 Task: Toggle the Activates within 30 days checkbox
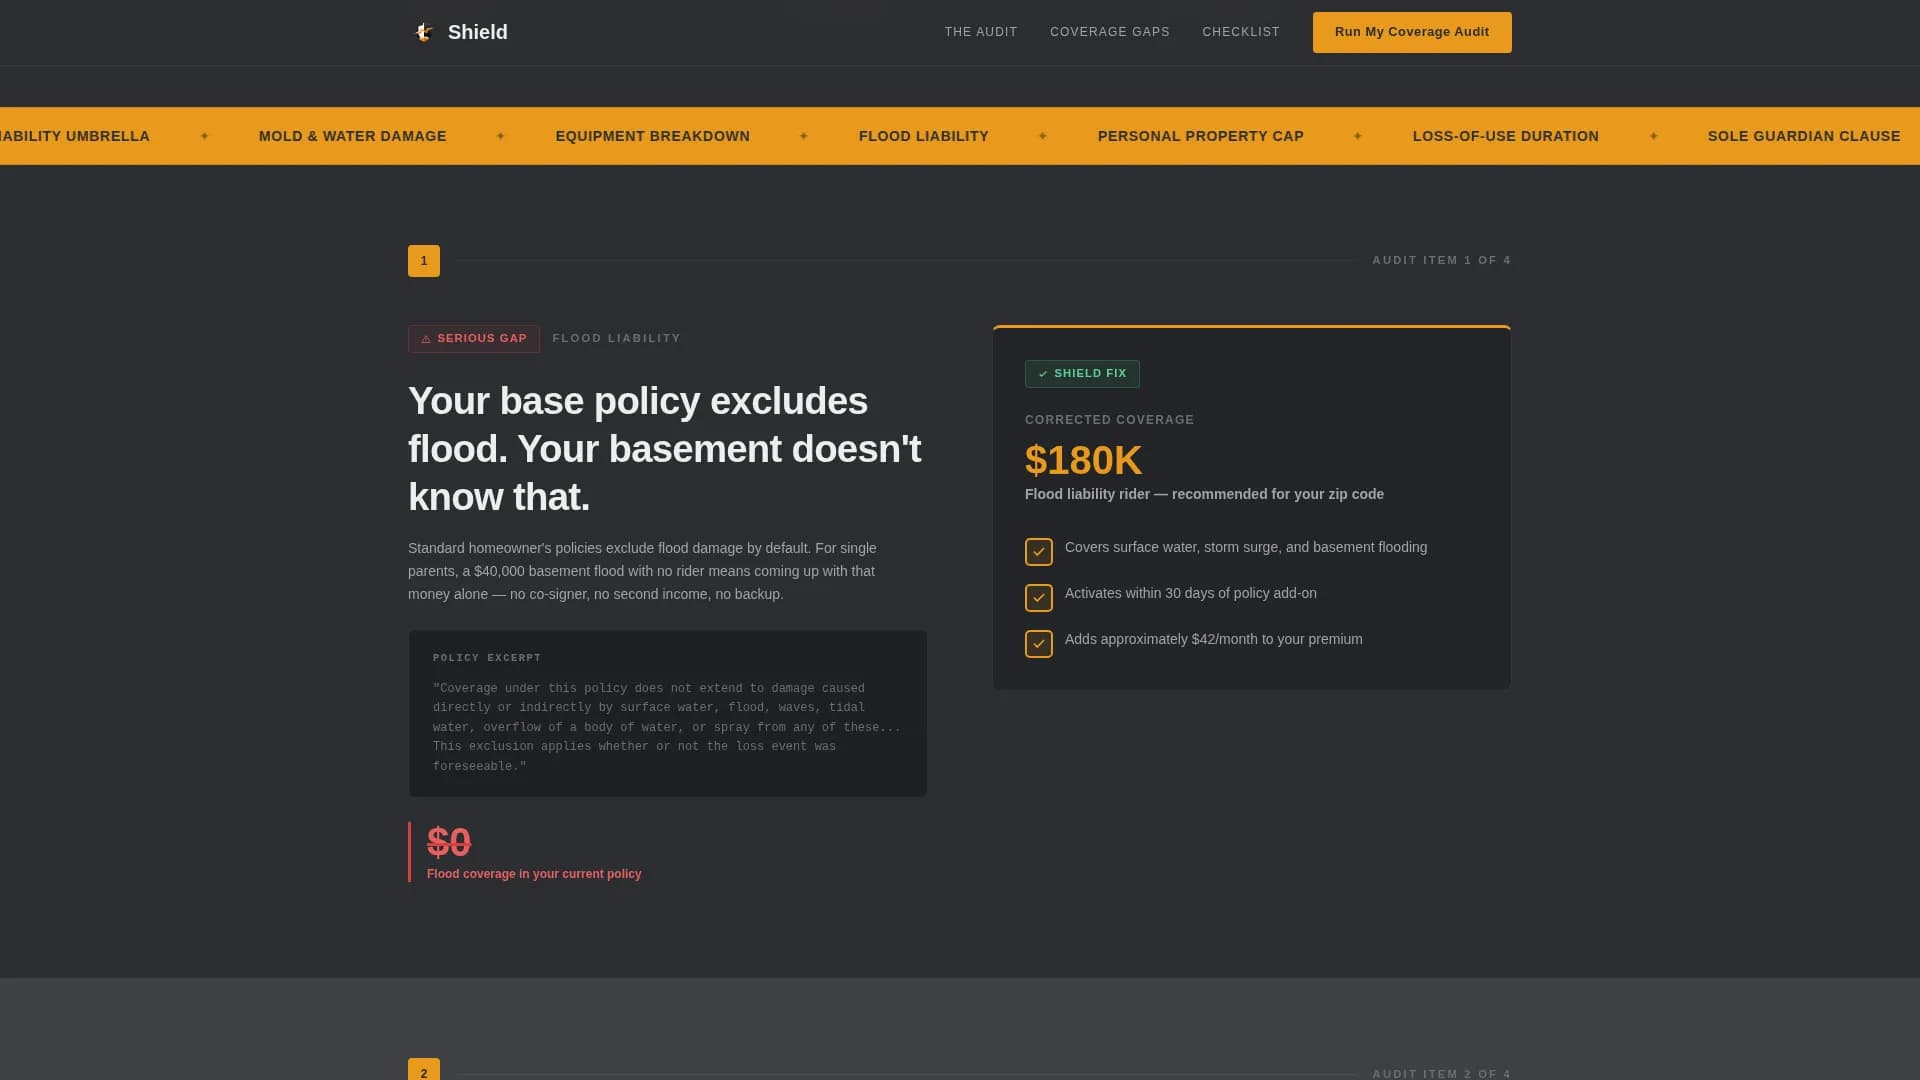click(1039, 598)
